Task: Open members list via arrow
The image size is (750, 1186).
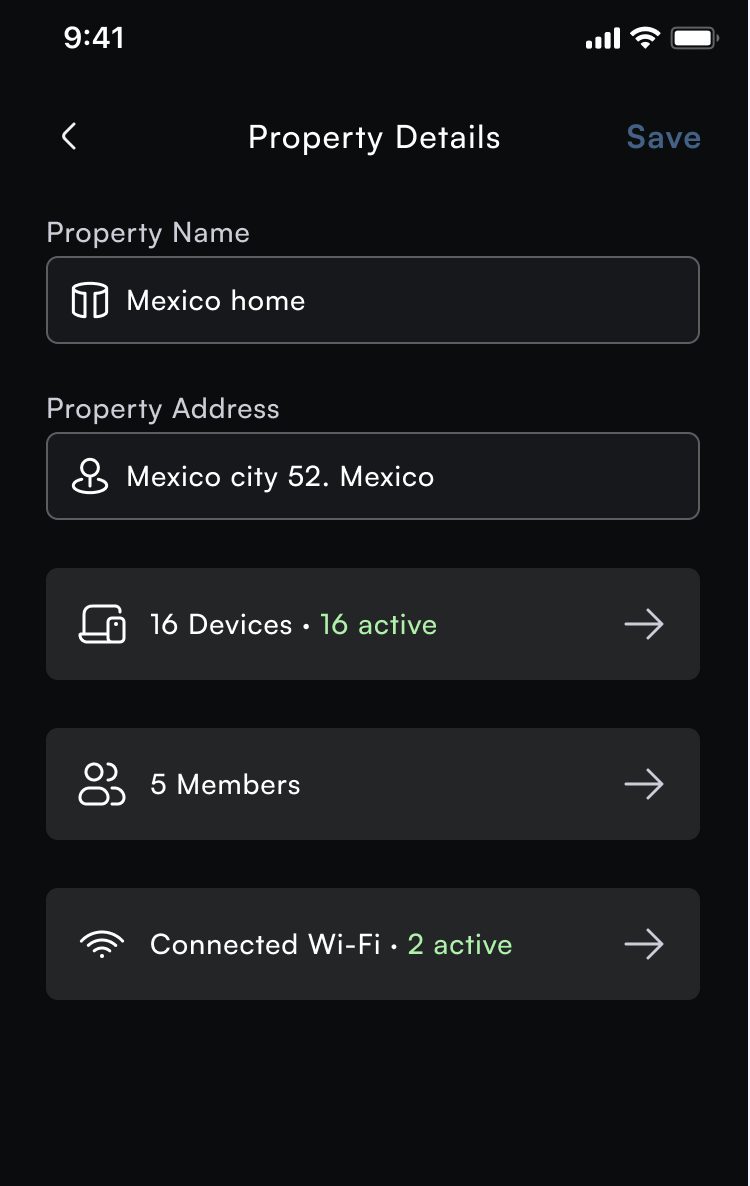Action: point(644,784)
